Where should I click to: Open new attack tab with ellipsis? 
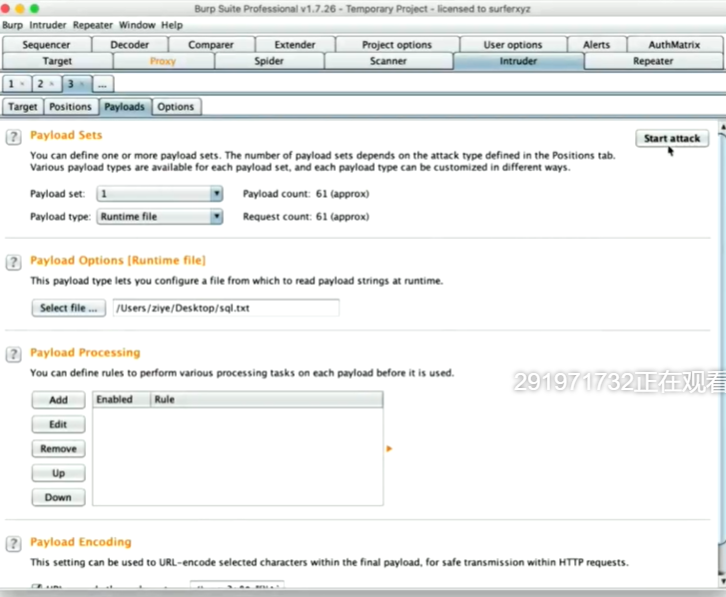point(102,84)
